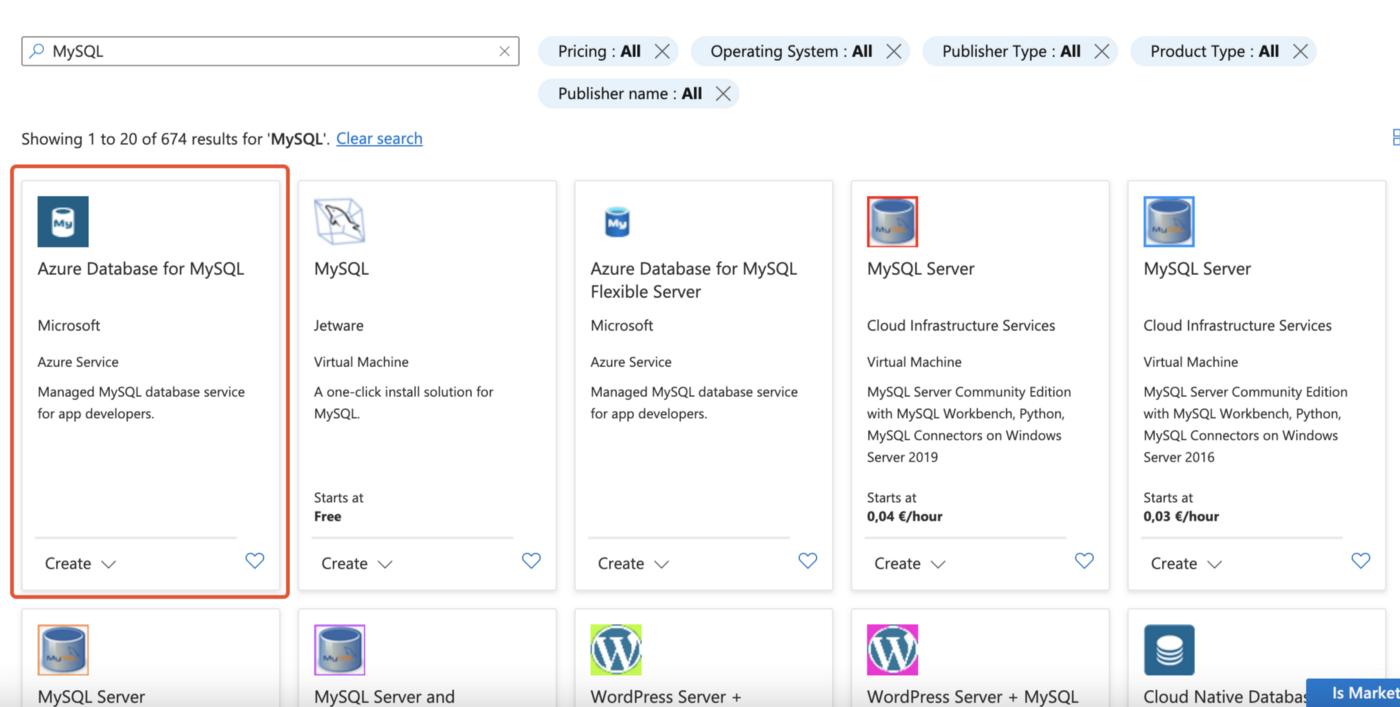This screenshot has height=707, width=1400.
Task: Remove the Operating System filter
Action: click(893, 52)
